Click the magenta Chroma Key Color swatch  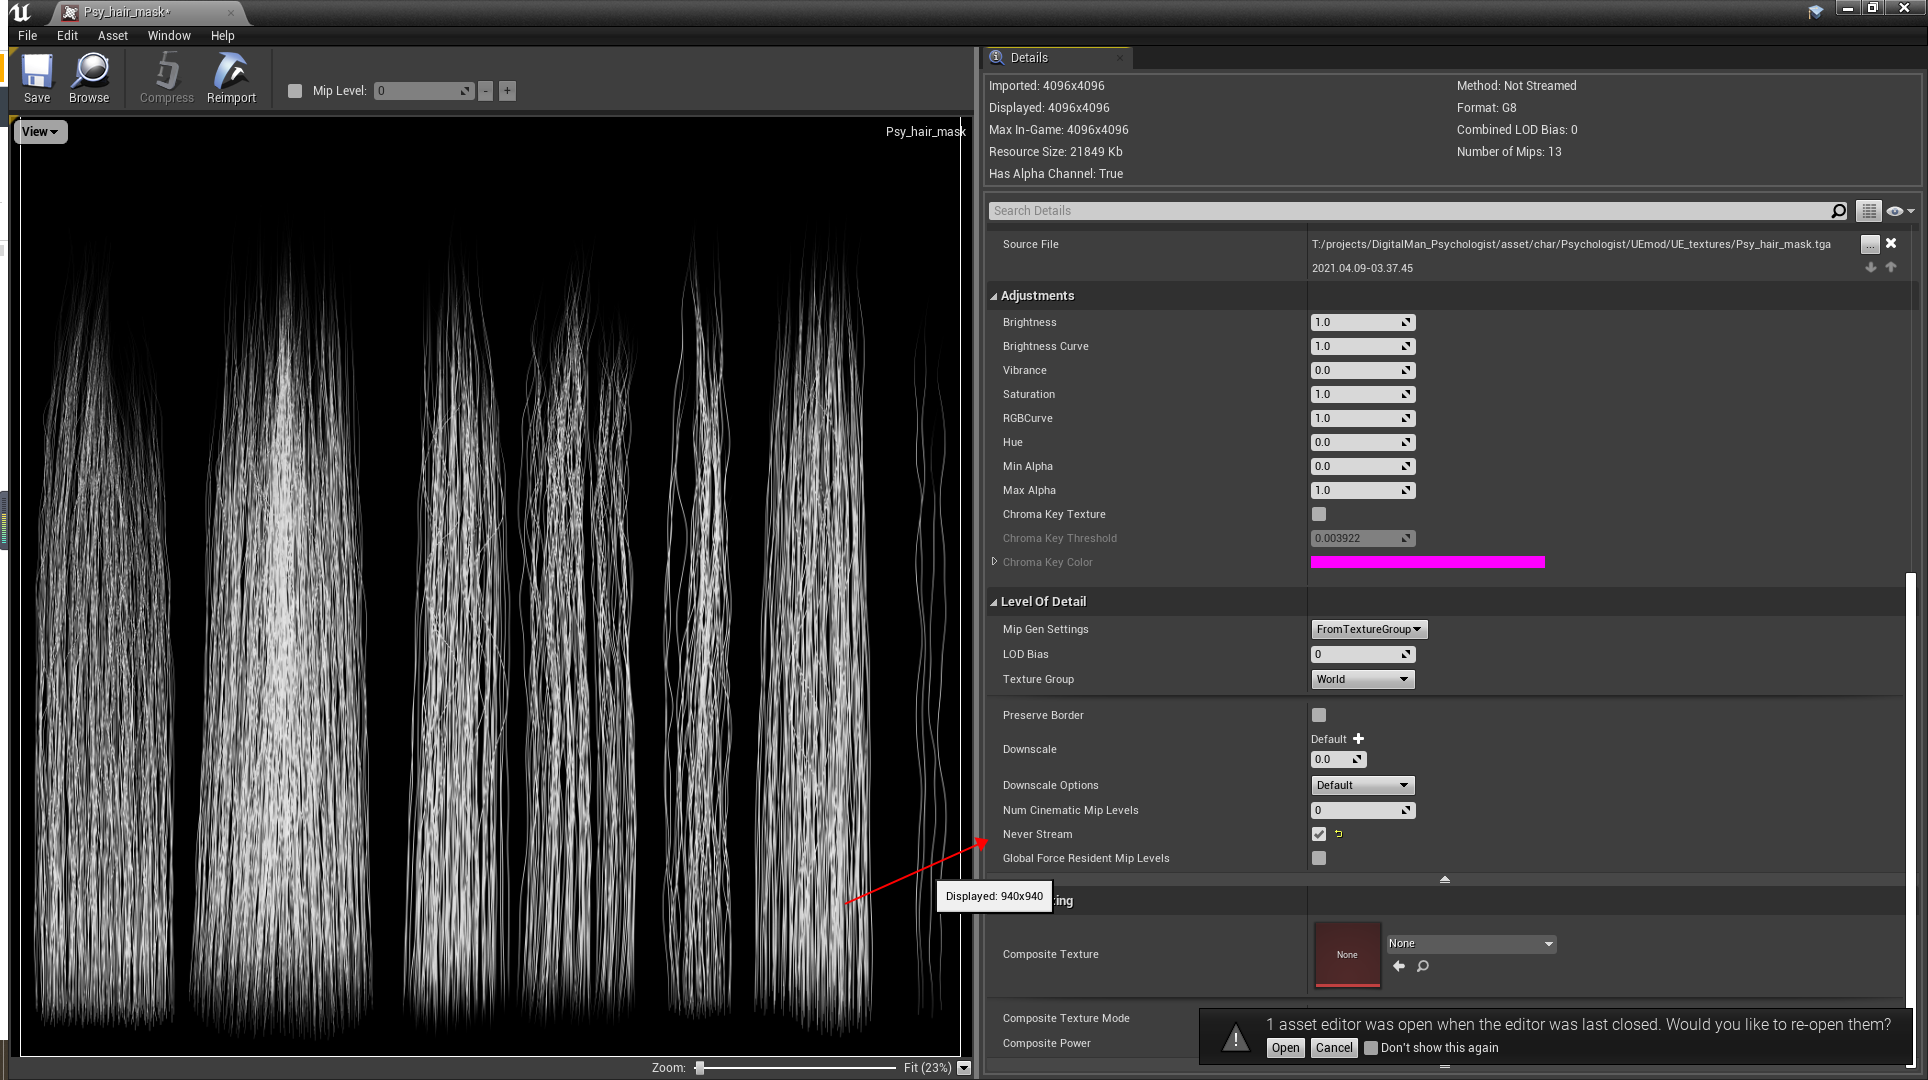point(1427,562)
